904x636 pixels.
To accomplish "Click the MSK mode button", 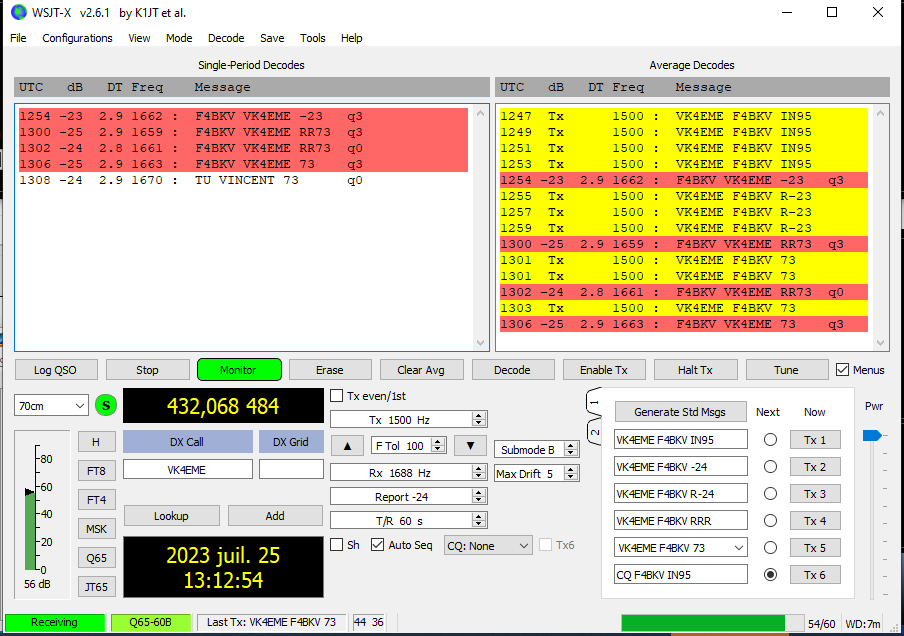I will 96,529.
